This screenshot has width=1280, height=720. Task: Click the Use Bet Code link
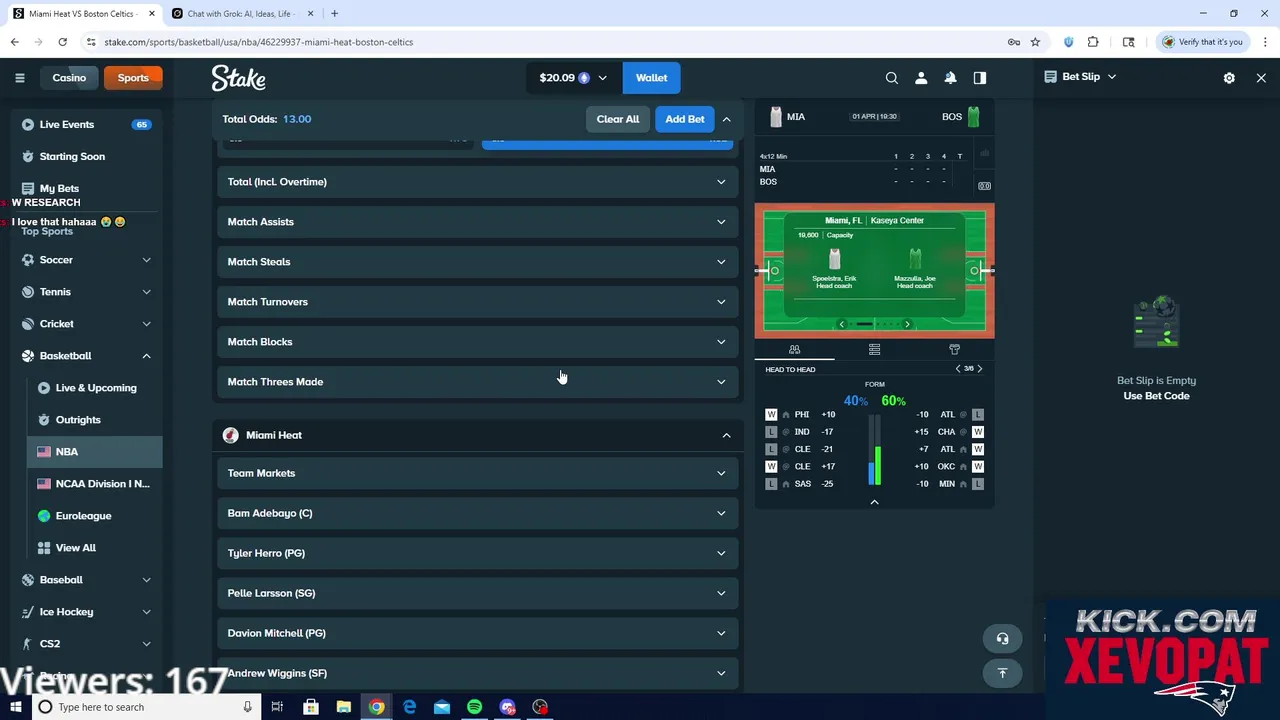1156,396
